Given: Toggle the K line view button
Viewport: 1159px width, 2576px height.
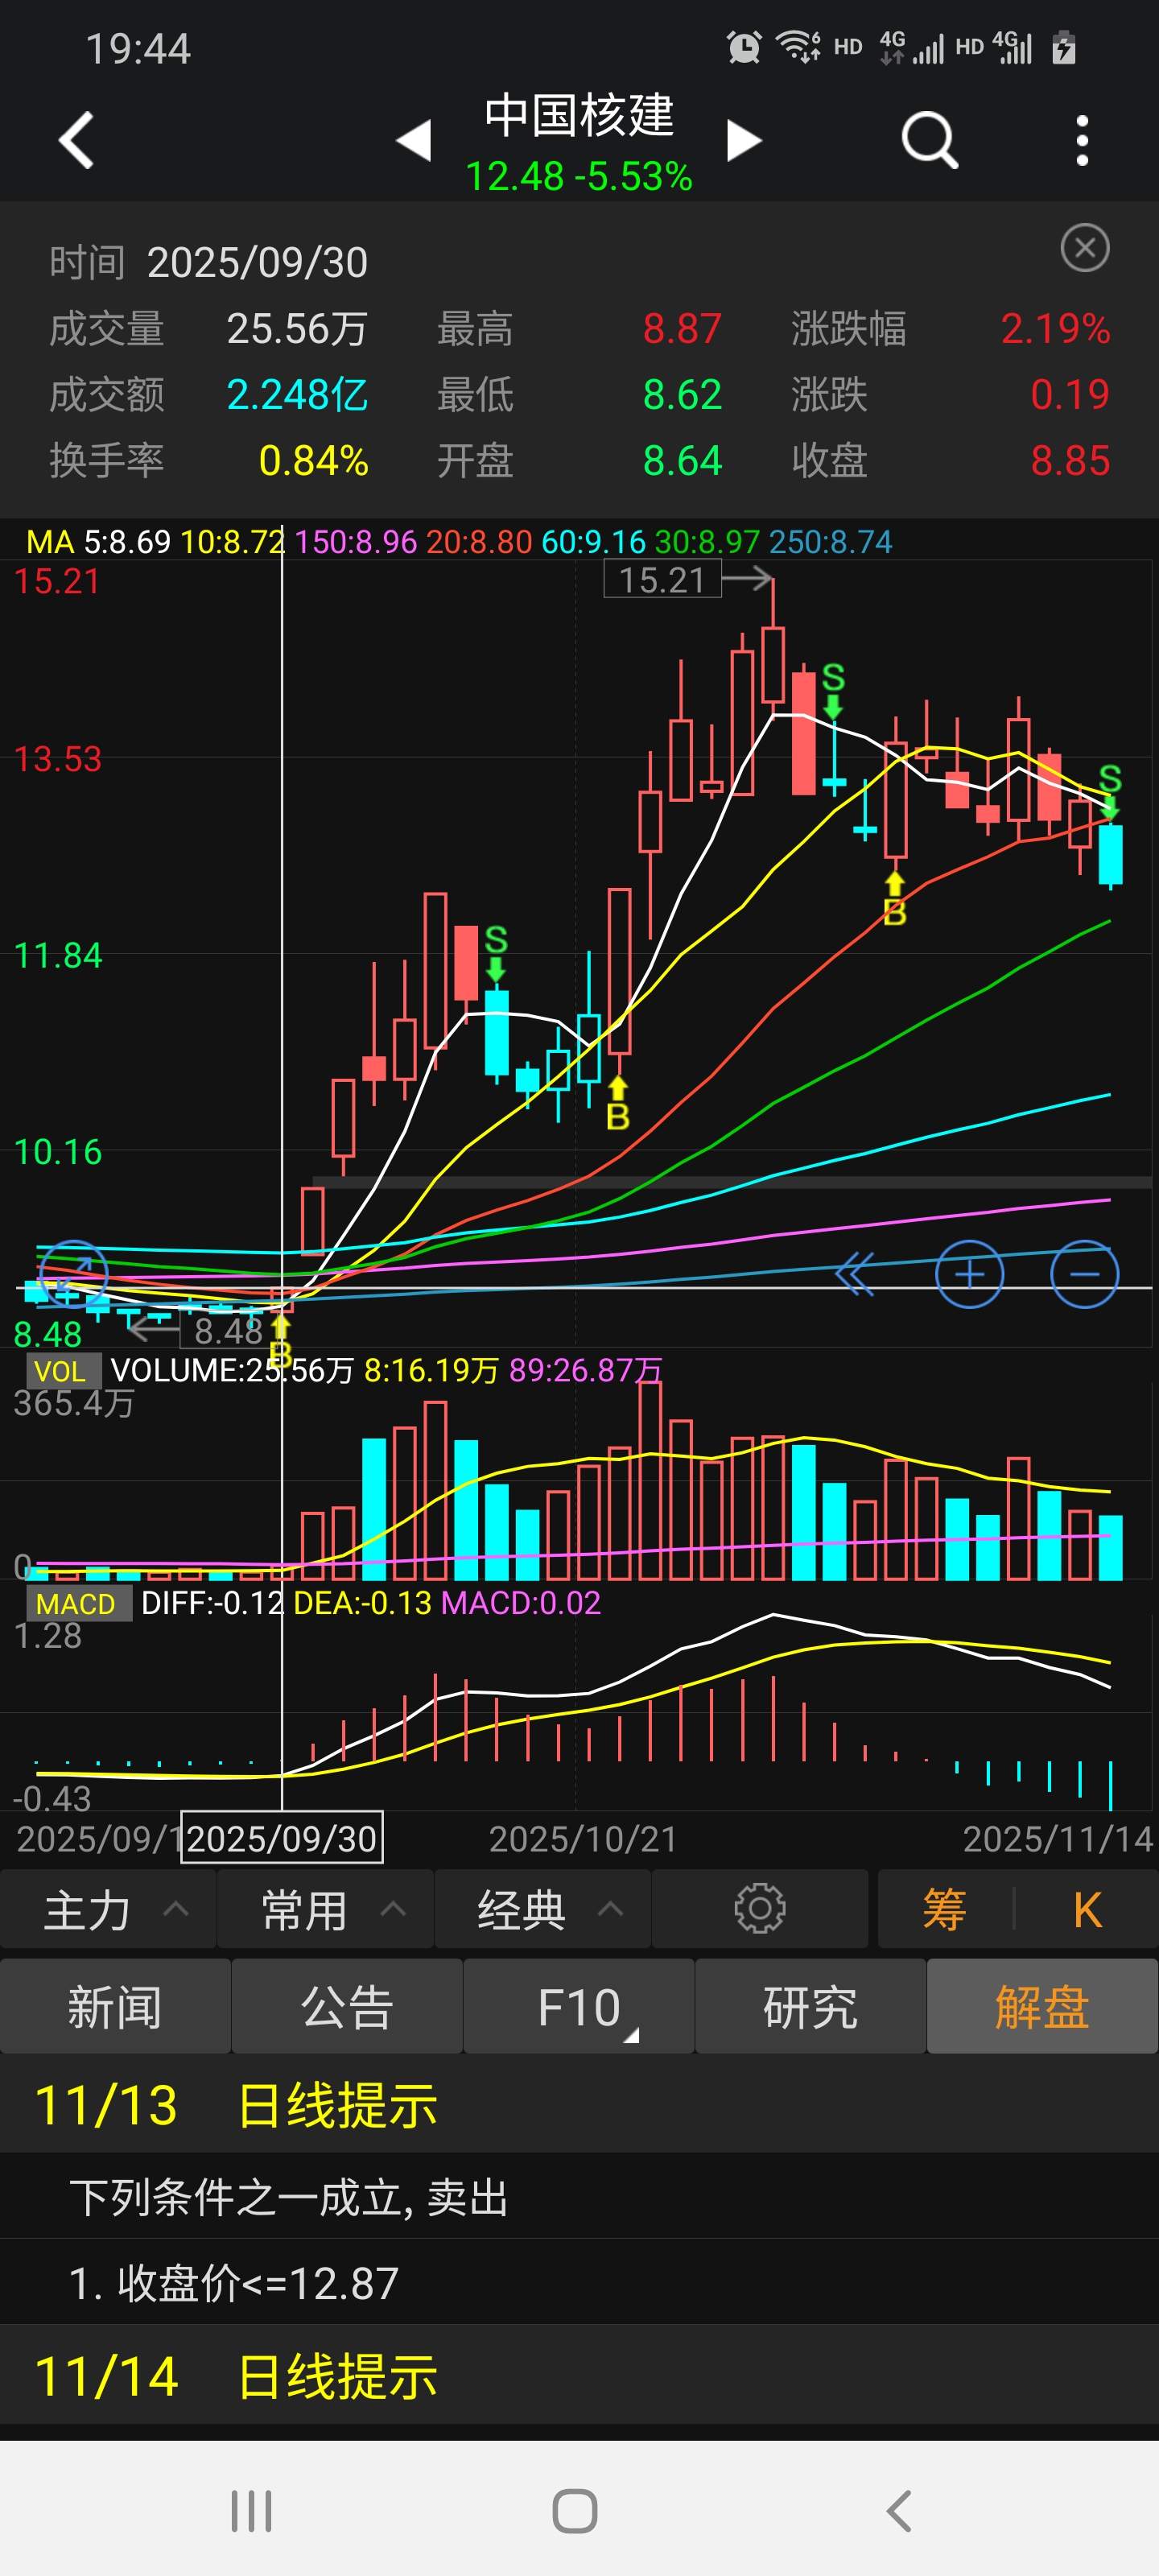Looking at the screenshot, I should coord(1087,1909).
